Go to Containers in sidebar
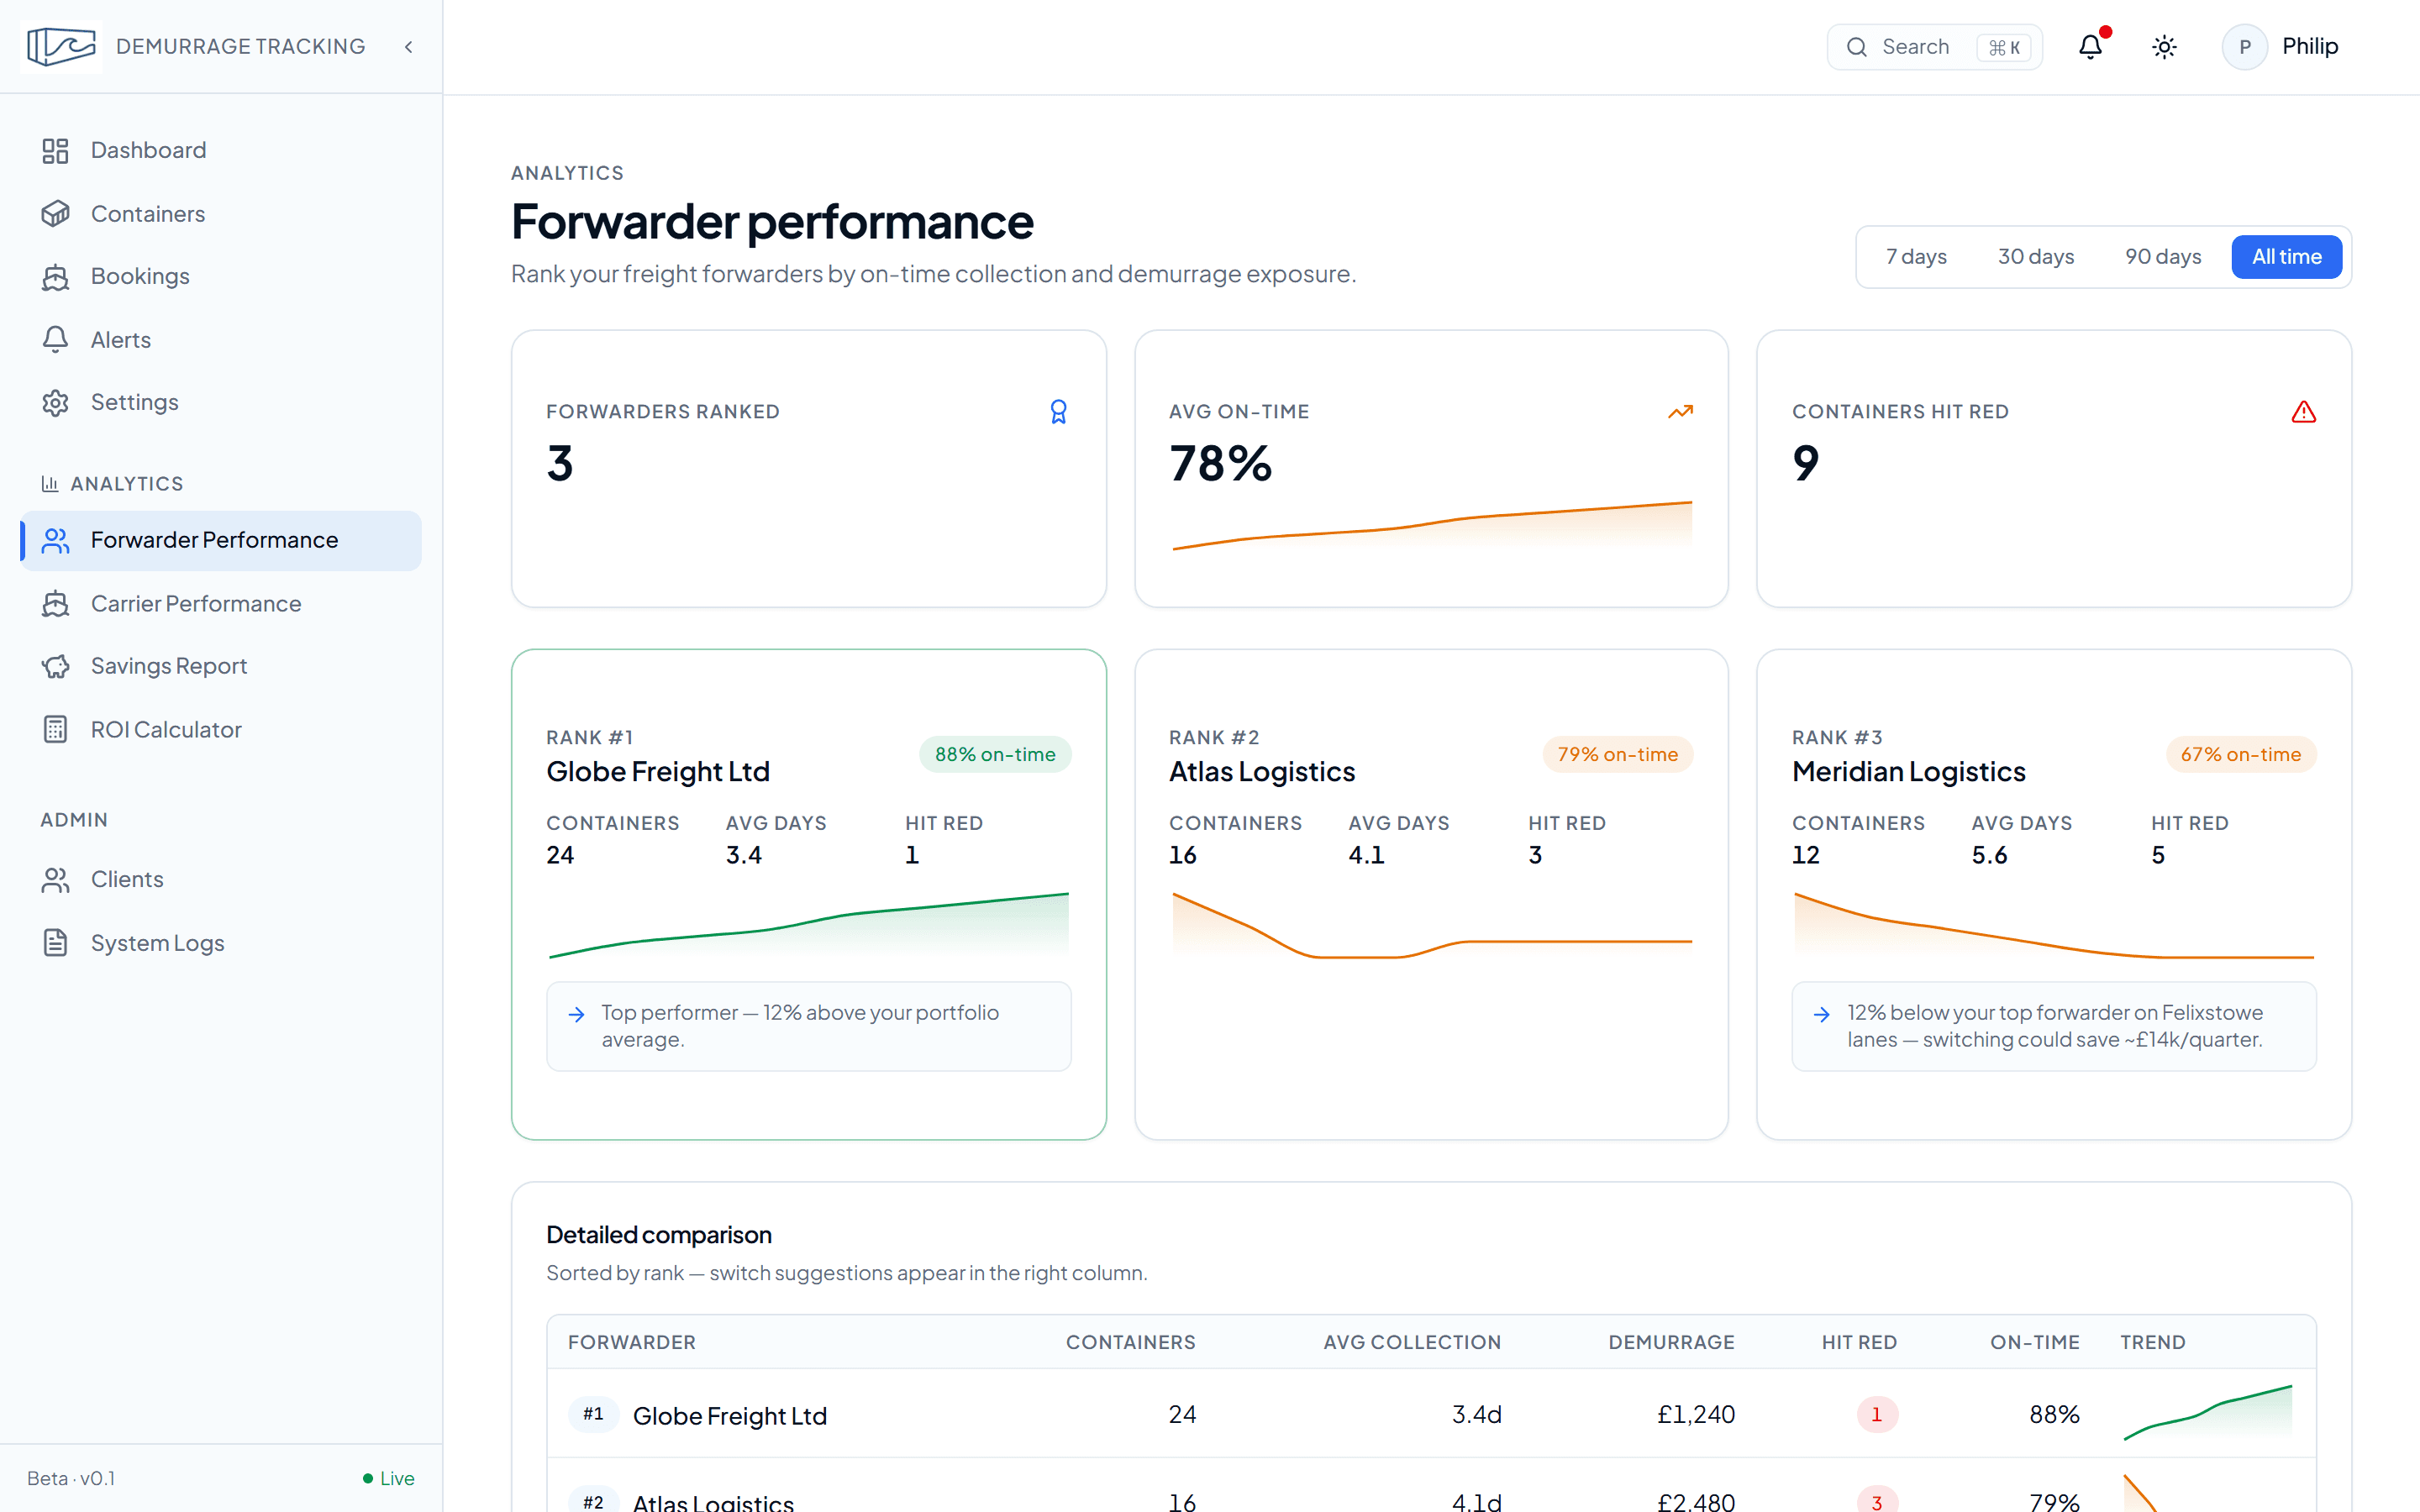 148,214
